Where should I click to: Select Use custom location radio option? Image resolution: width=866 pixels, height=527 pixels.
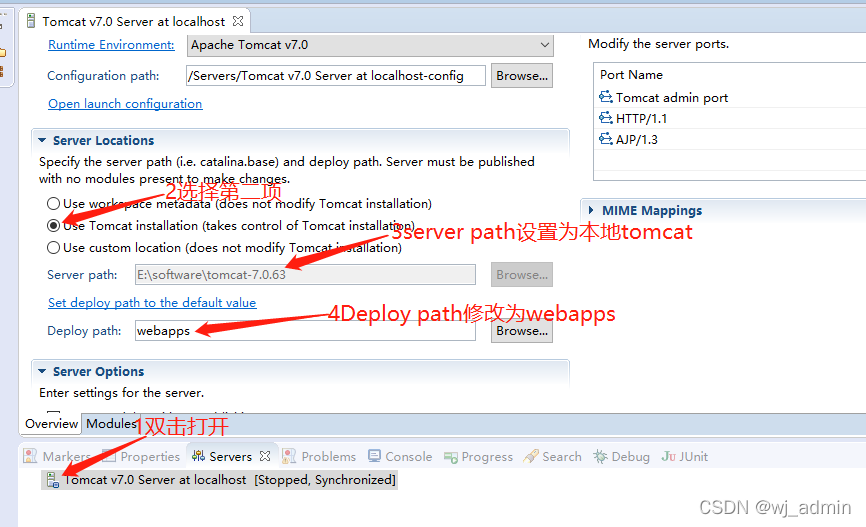(54, 247)
